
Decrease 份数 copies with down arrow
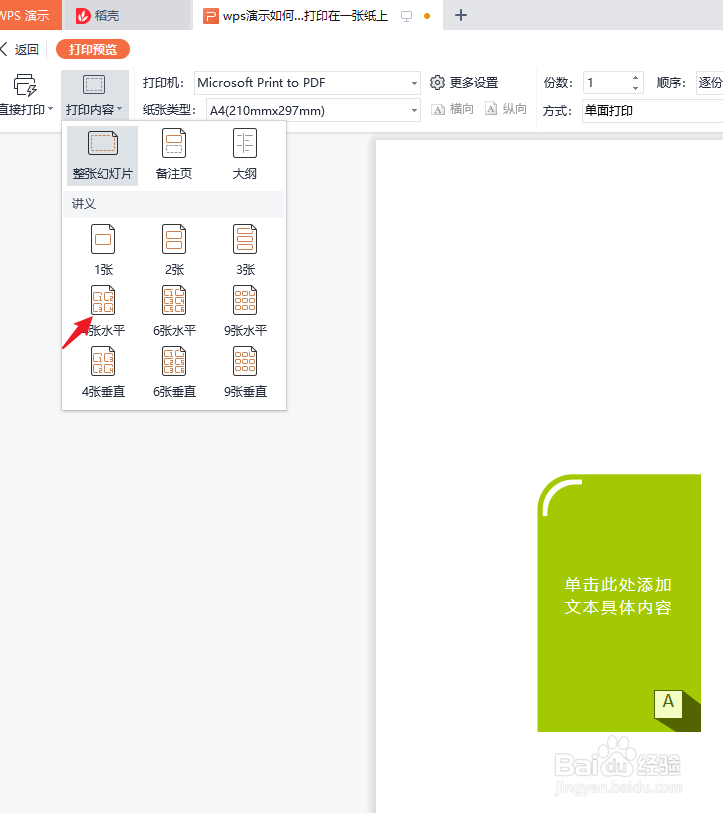coord(635,88)
